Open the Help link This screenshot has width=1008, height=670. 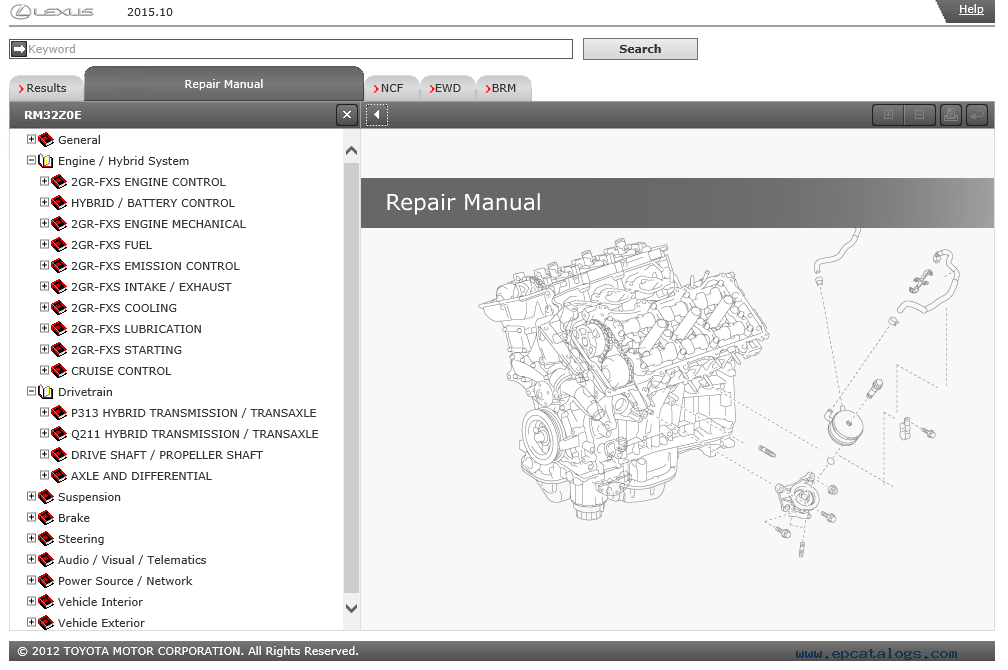click(x=970, y=10)
